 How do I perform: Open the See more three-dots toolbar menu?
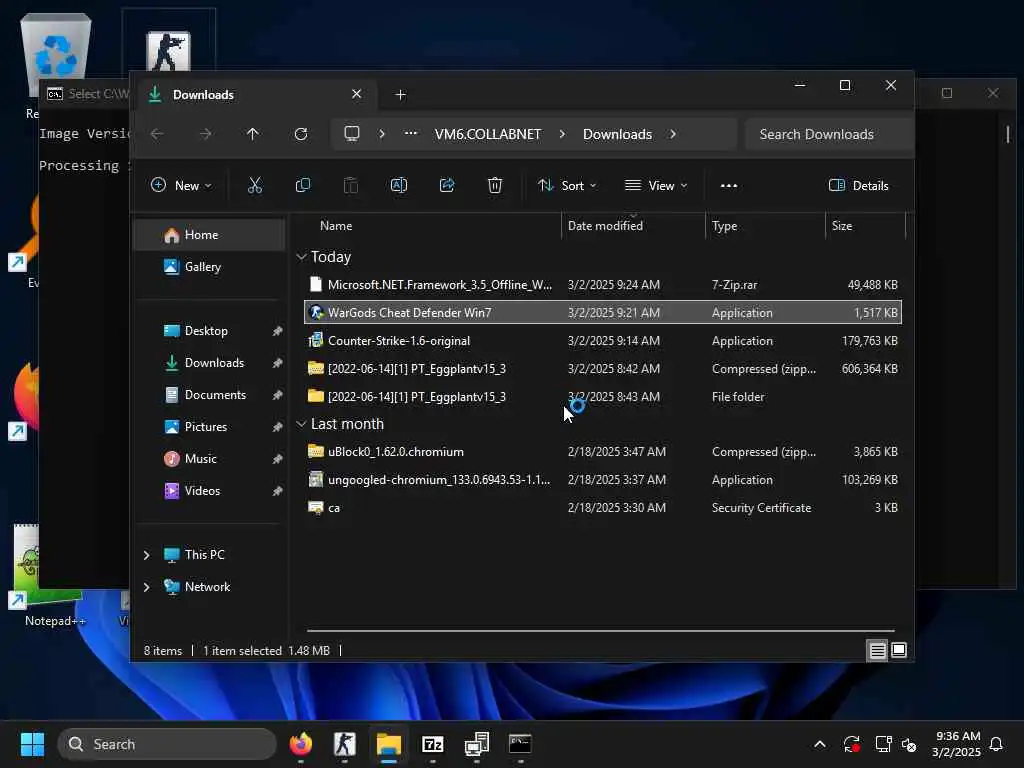[729, 185]
